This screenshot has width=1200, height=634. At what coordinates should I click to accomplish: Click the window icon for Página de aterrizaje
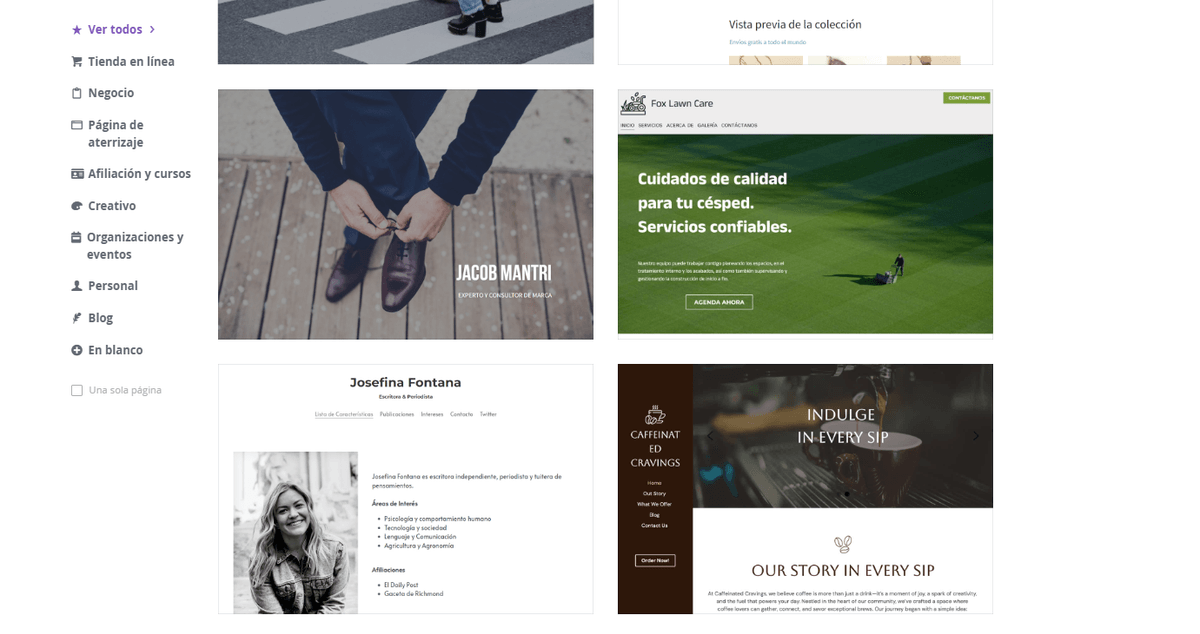pyautogui.click(x=77, y=125)
